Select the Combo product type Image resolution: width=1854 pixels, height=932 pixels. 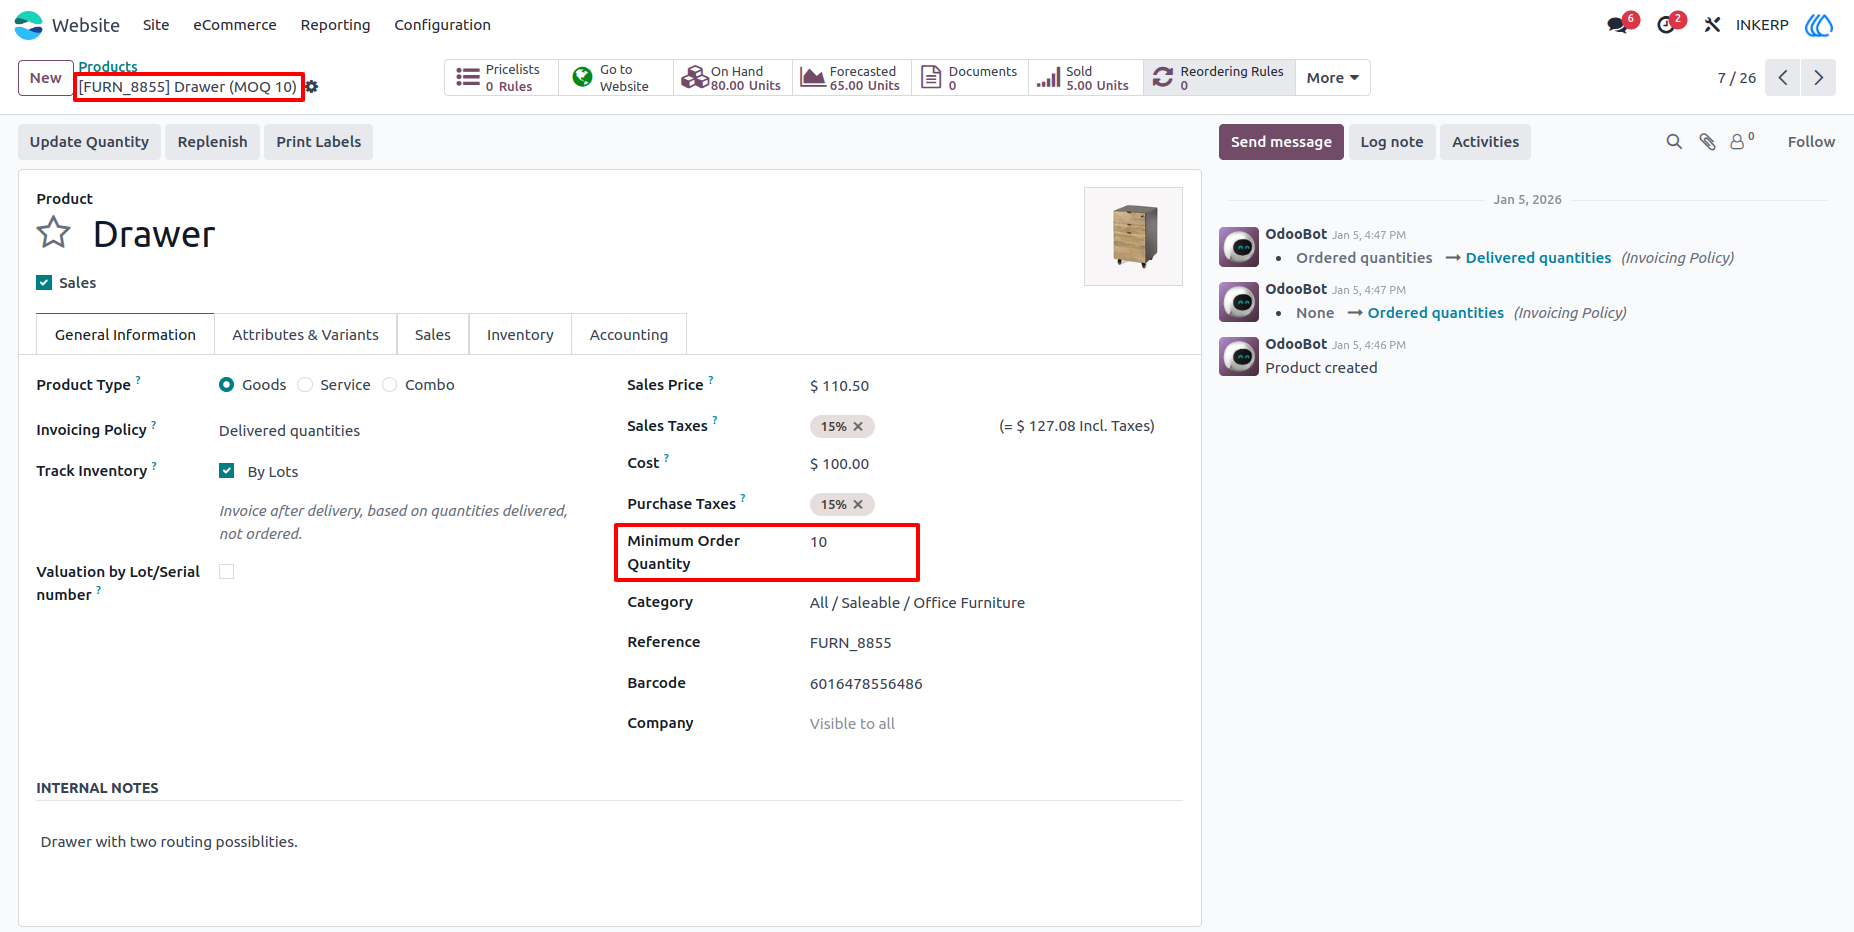pos(390,385)
